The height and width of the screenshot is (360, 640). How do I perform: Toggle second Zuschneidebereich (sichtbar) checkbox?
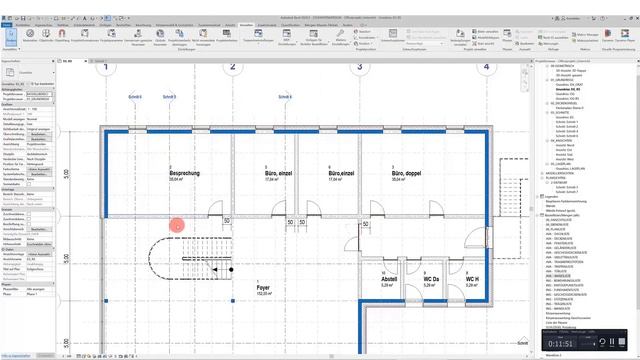tap(29, 219)
